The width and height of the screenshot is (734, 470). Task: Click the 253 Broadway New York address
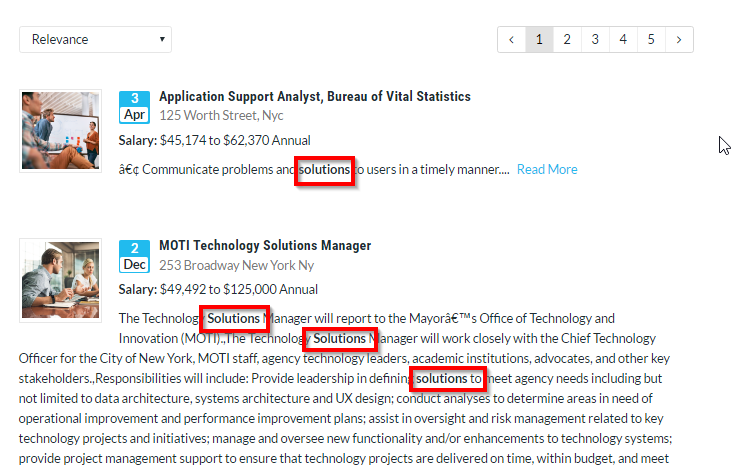point(236,265)
